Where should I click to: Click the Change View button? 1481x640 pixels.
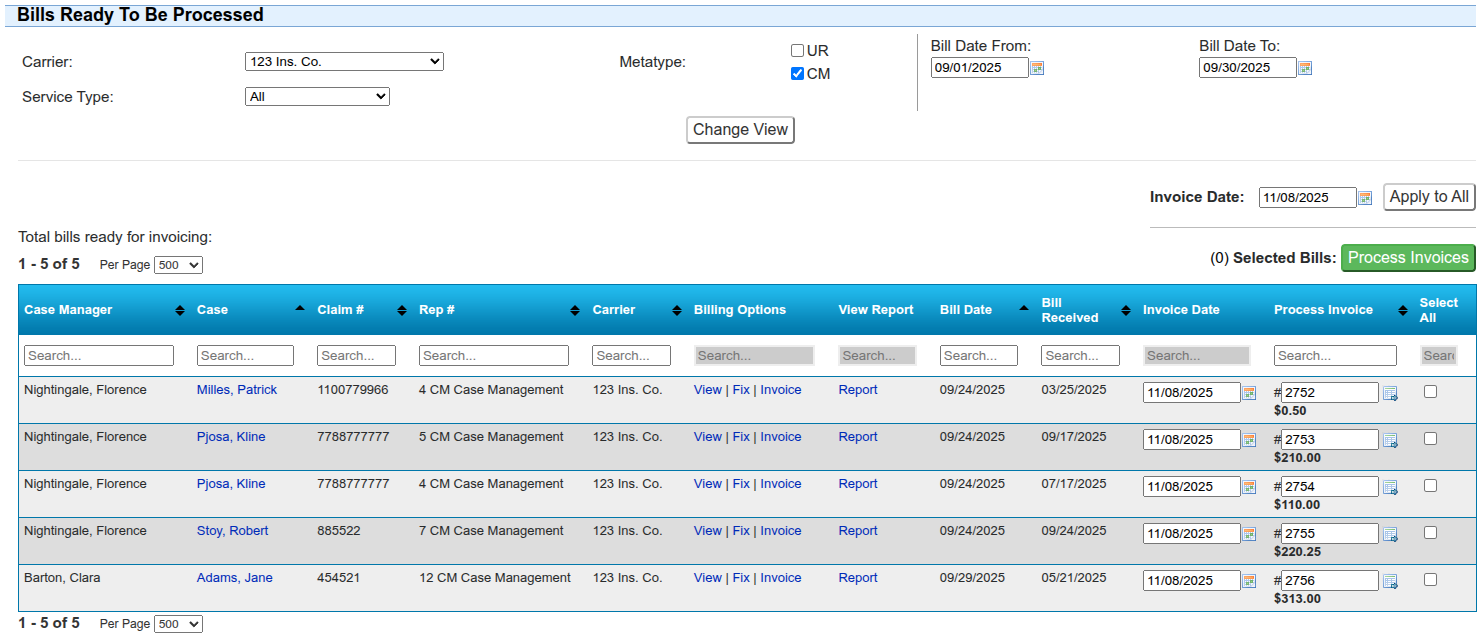pos(740,129)
